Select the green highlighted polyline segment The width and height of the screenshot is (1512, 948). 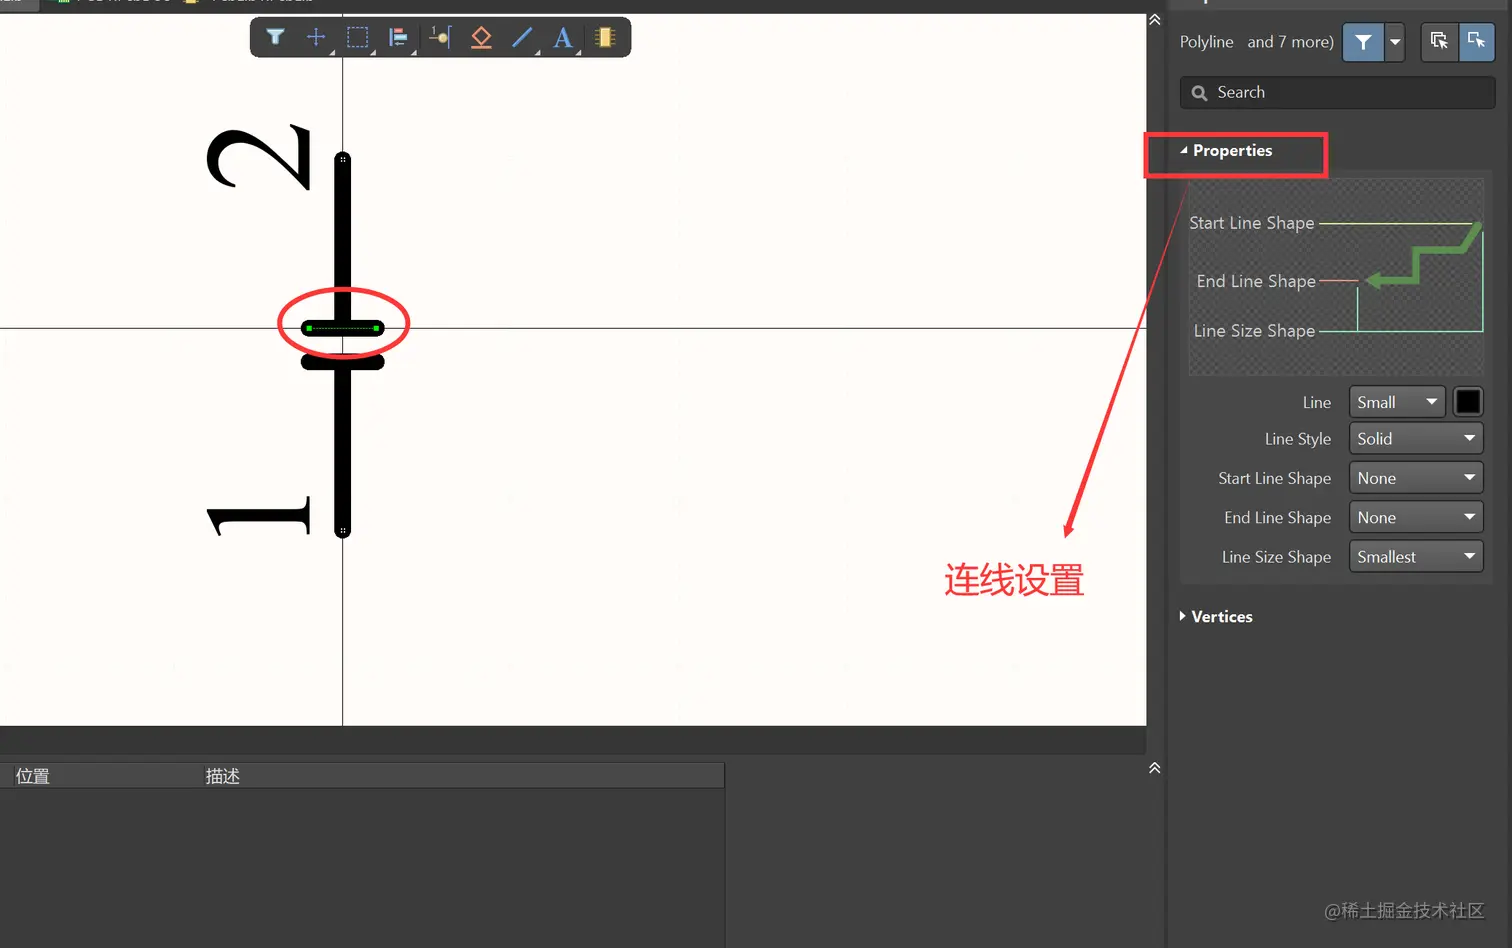point(343,328)
